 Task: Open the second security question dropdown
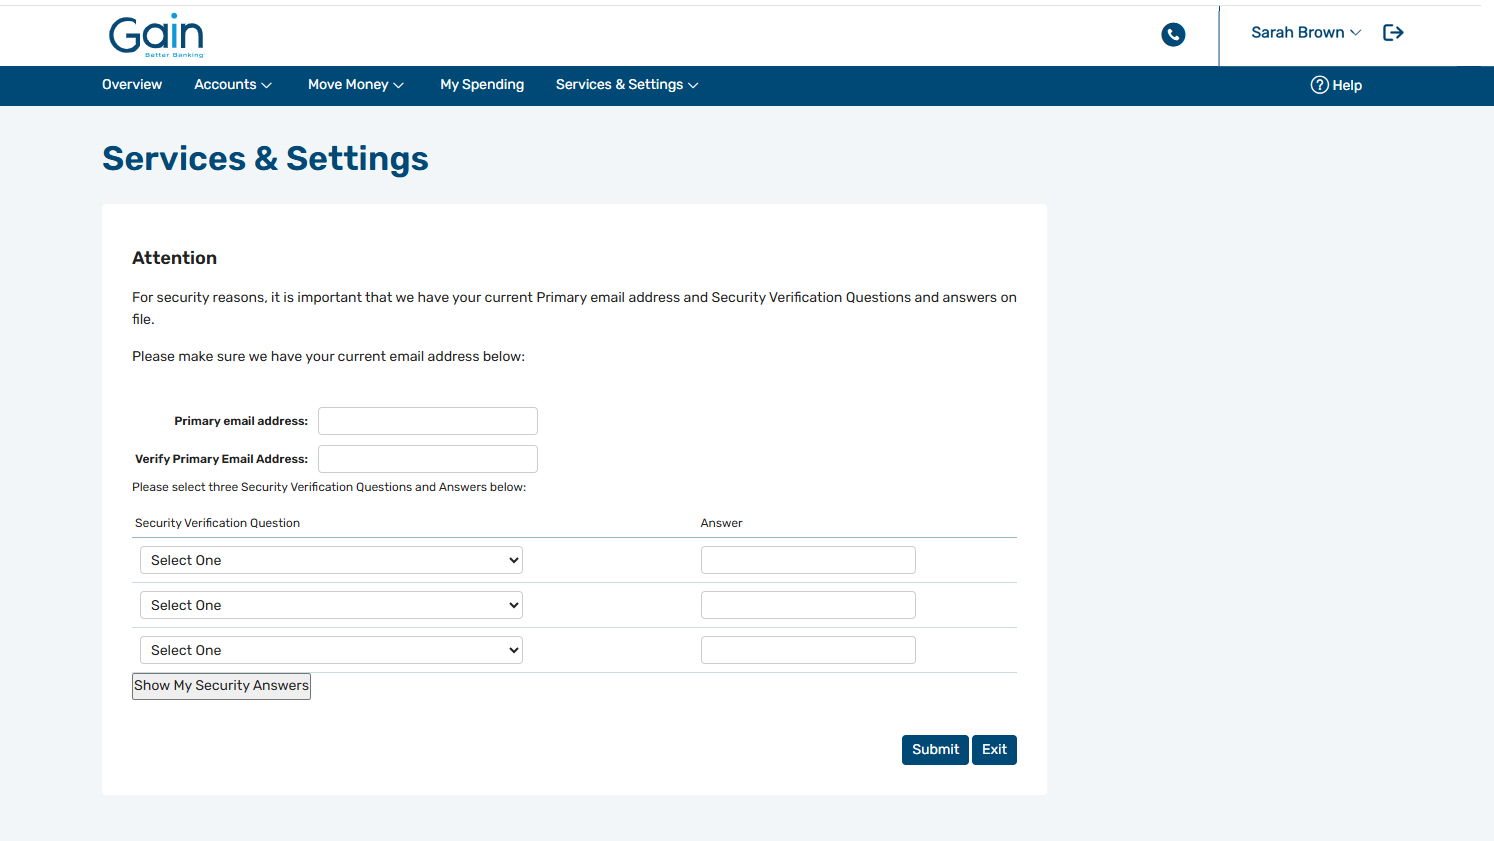pyautogui.click(x=331, y=605)
